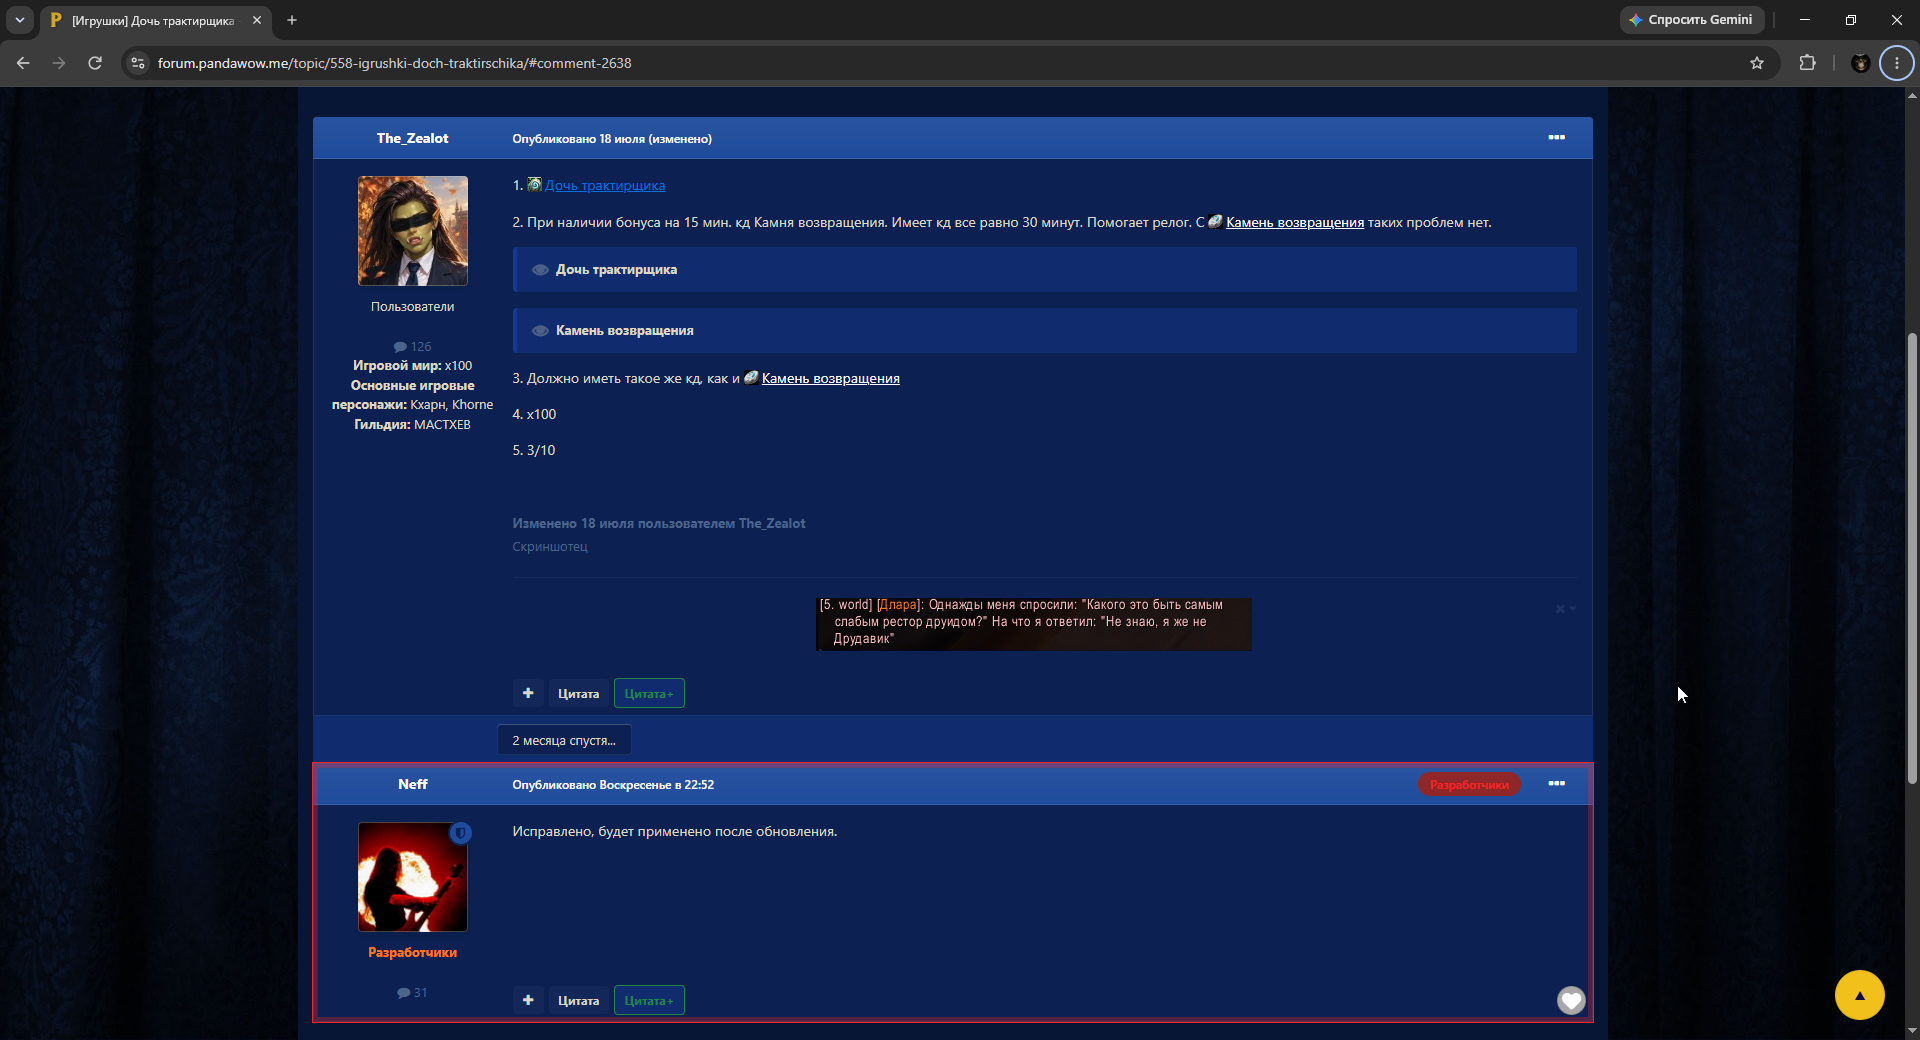
Task: Go back to the previous page
Action: (23, 63)
